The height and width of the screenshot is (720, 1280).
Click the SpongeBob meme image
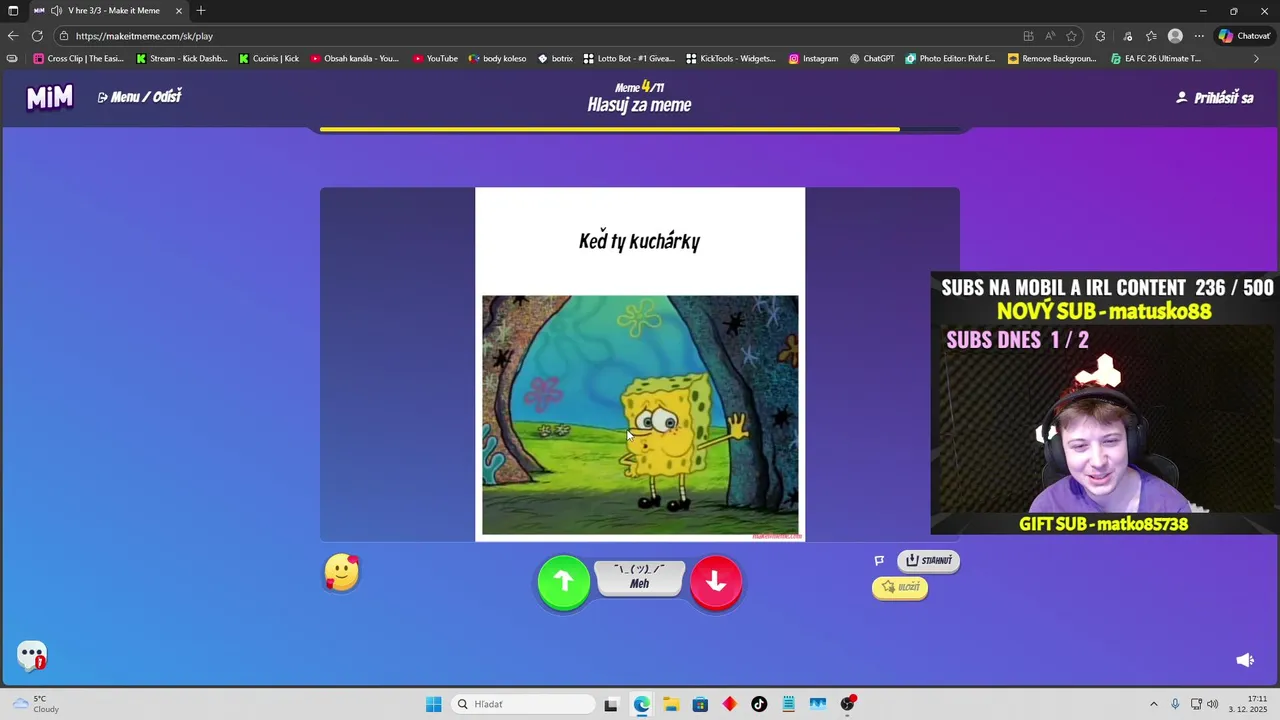click(640, 415)
